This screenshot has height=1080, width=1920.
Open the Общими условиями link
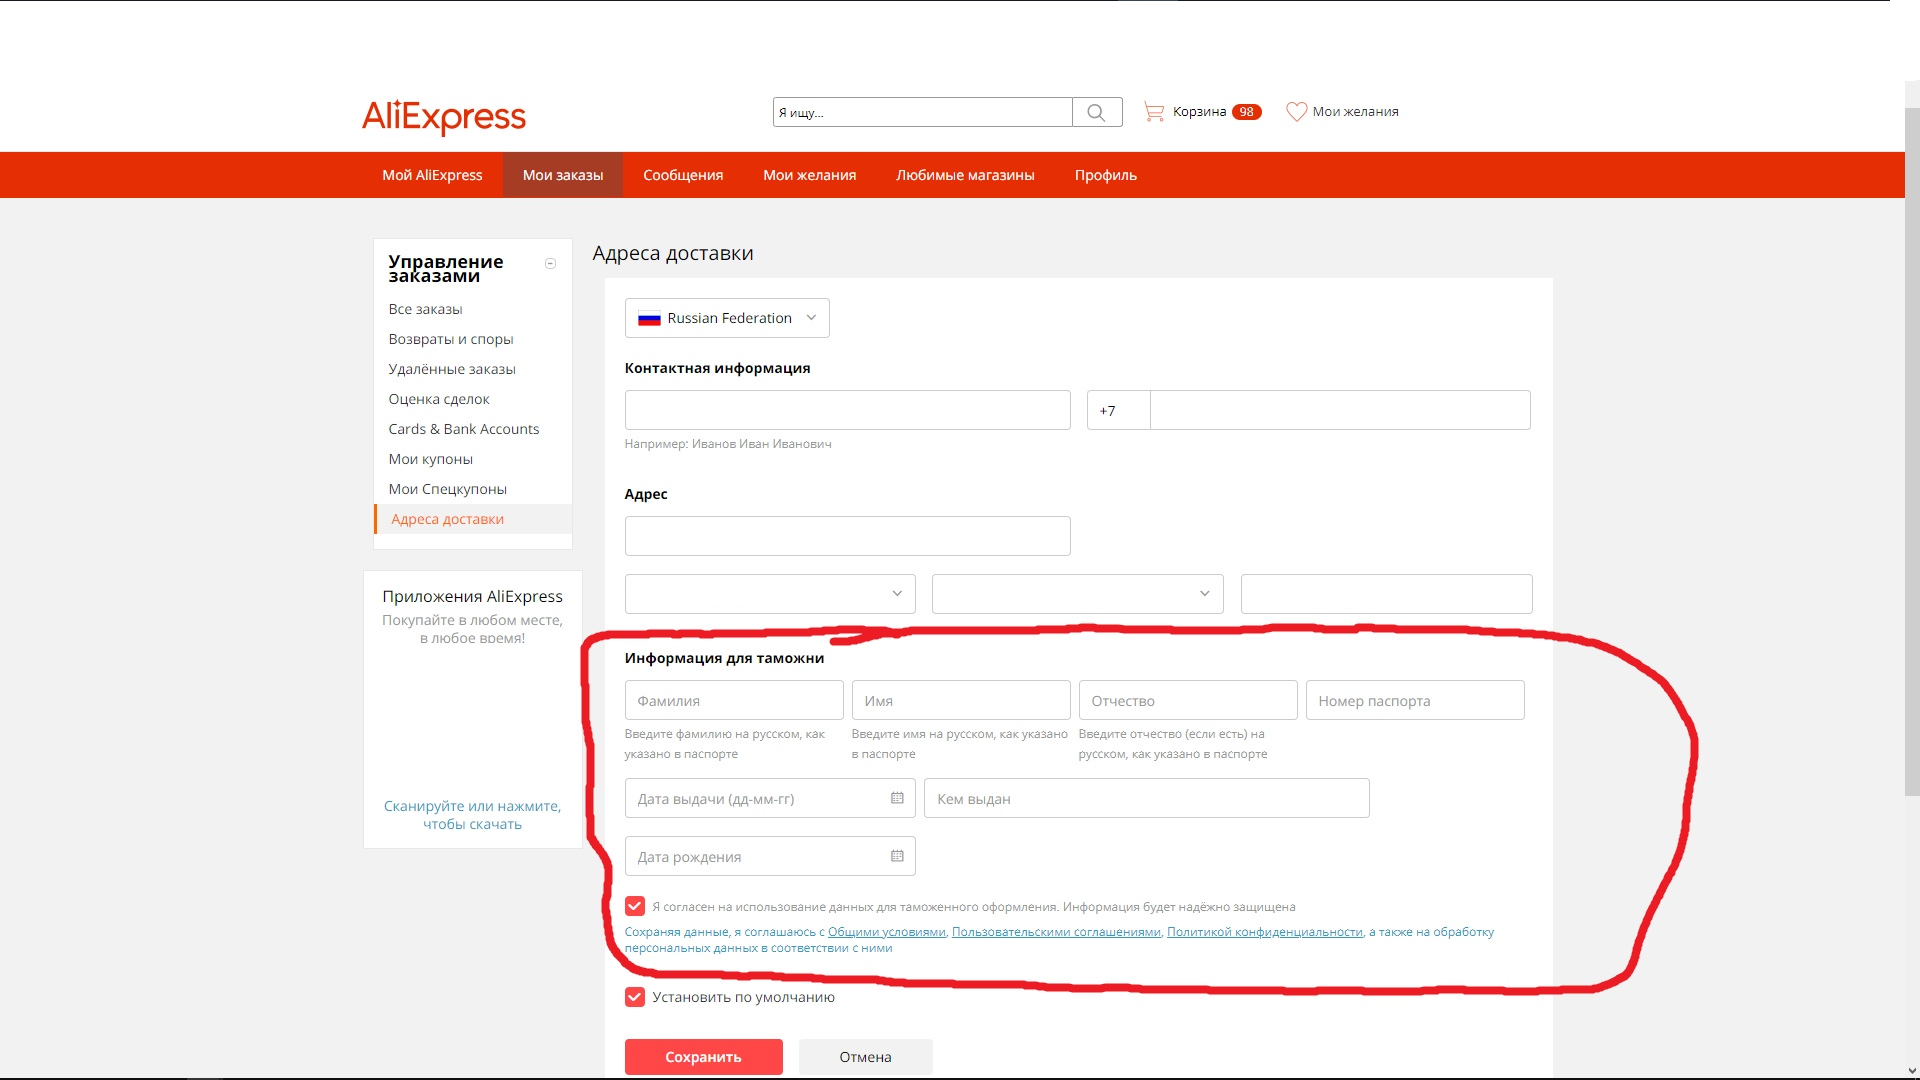click(x=887, y=932)
